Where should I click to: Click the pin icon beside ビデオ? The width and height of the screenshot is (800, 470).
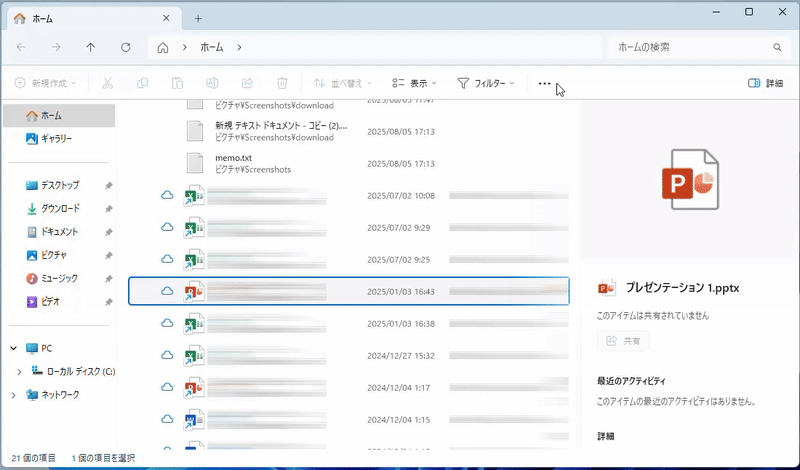(x=108, y=302)
